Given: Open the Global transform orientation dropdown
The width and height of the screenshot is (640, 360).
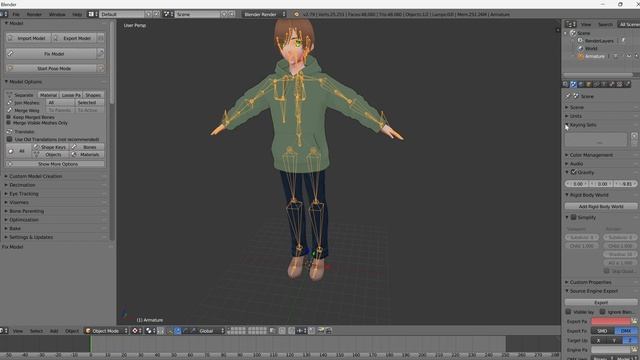Looking at the screenshot, I should (x=211, y=331).
